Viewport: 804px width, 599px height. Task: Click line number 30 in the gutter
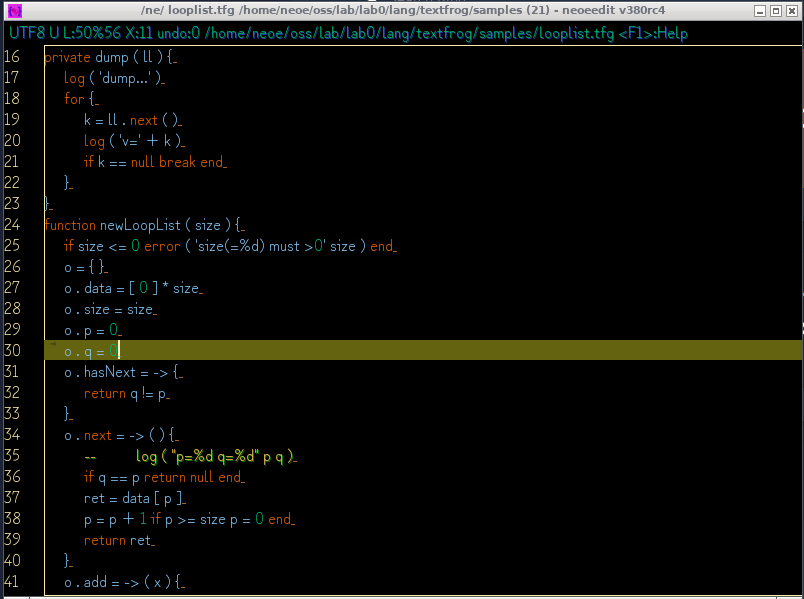pyautogui.click(x=13, y=351)
